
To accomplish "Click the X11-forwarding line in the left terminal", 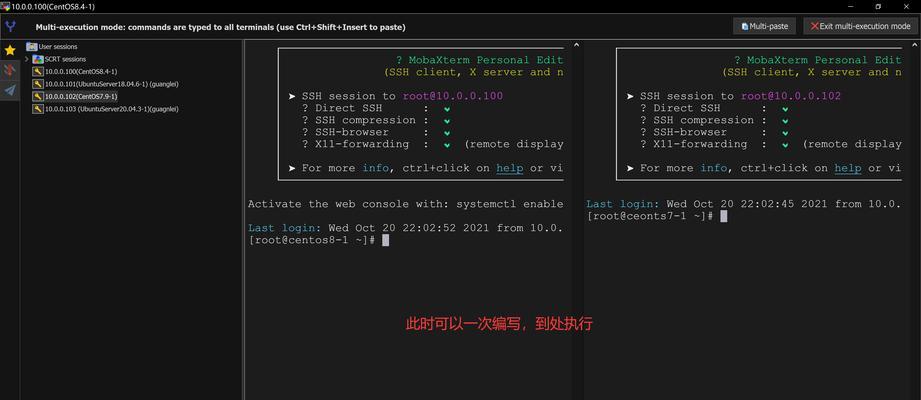I will [432, 144].
